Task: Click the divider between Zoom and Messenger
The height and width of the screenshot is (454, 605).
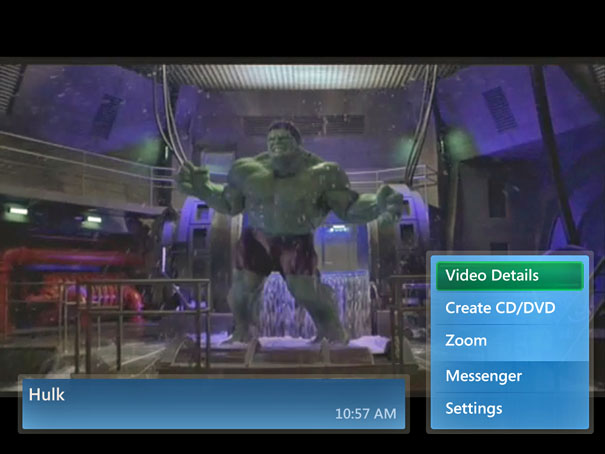Action: pos(509,359)
